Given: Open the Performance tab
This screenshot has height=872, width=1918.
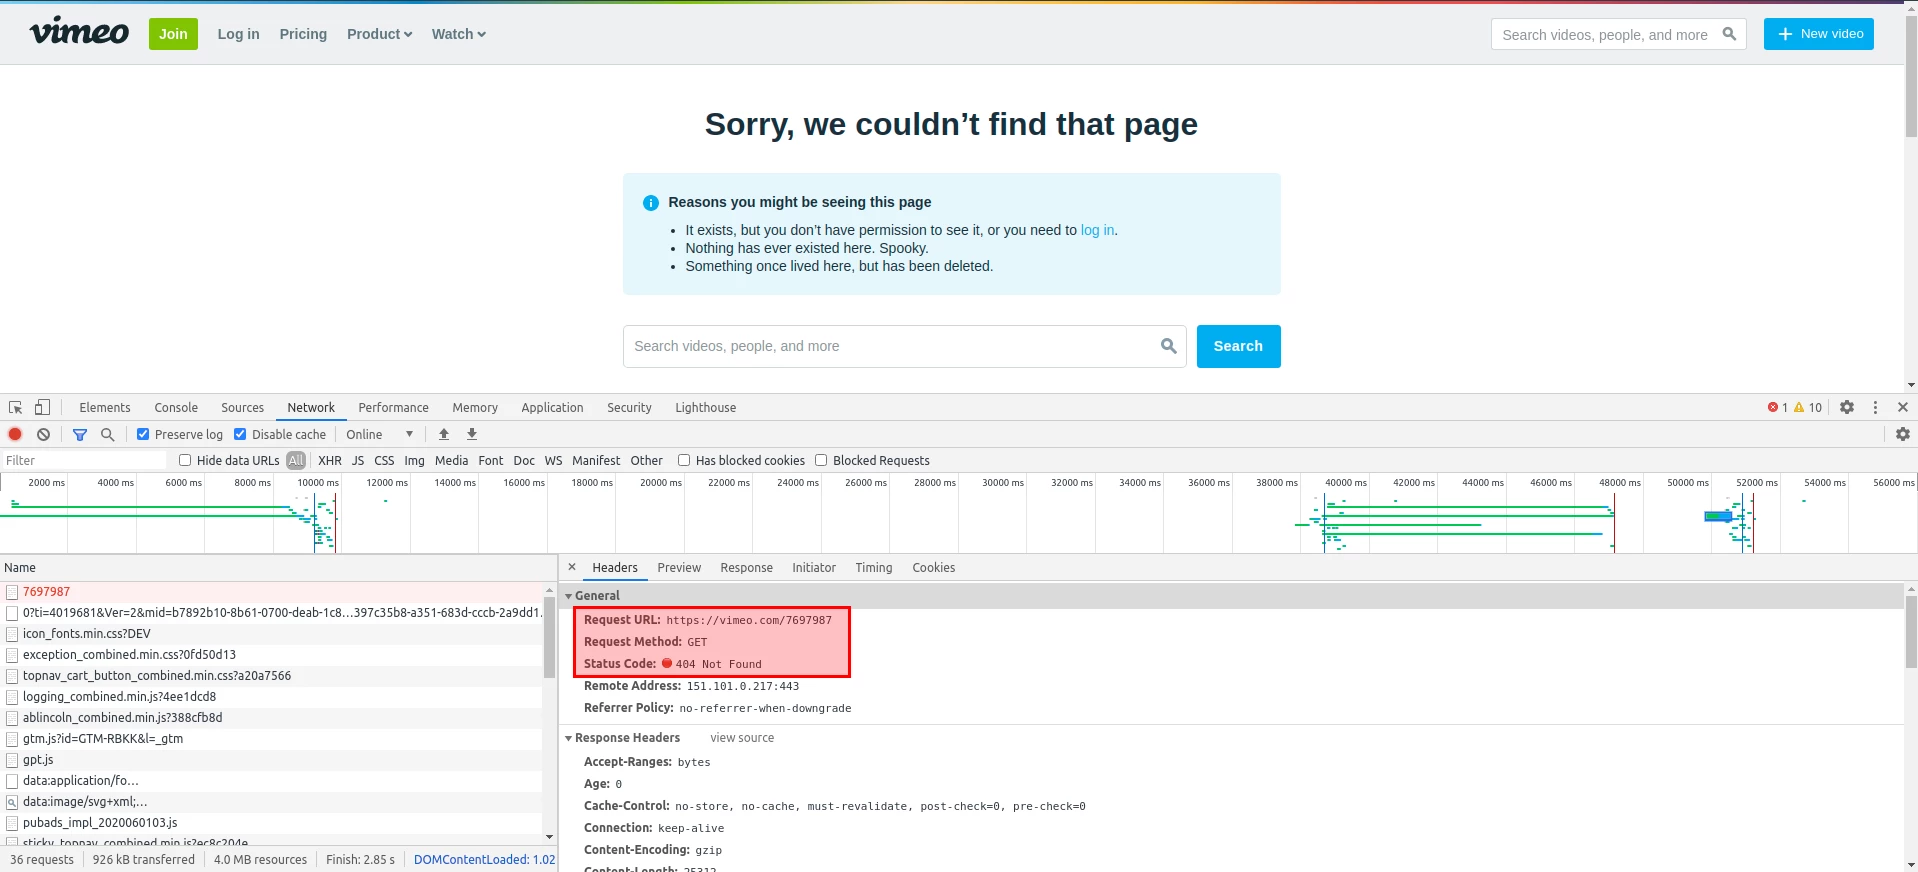Looking at the screenshot, I should pos(394,407).
